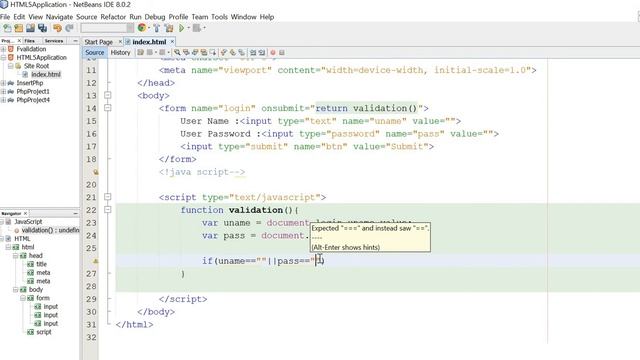The width and height of the screenshot is (640, 360).
Task: Select the title node in Navigator
Action: point(41,264)
